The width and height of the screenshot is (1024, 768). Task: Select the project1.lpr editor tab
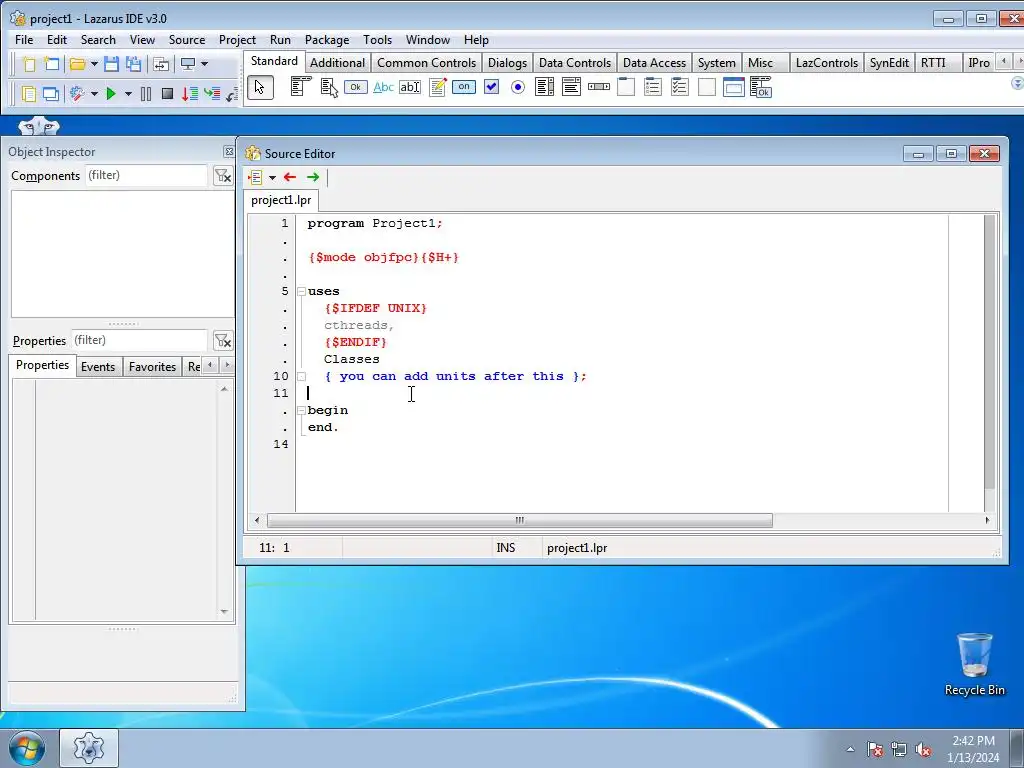pyautogui.click(x=281, y=200)
